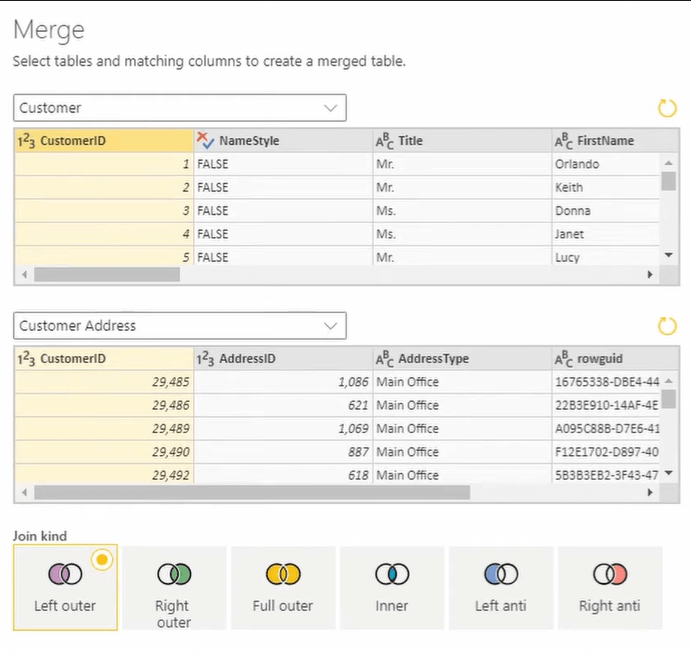Choose the Right outer join label
Viewport: 691px width, 653px height.
(x=173, y=614)
